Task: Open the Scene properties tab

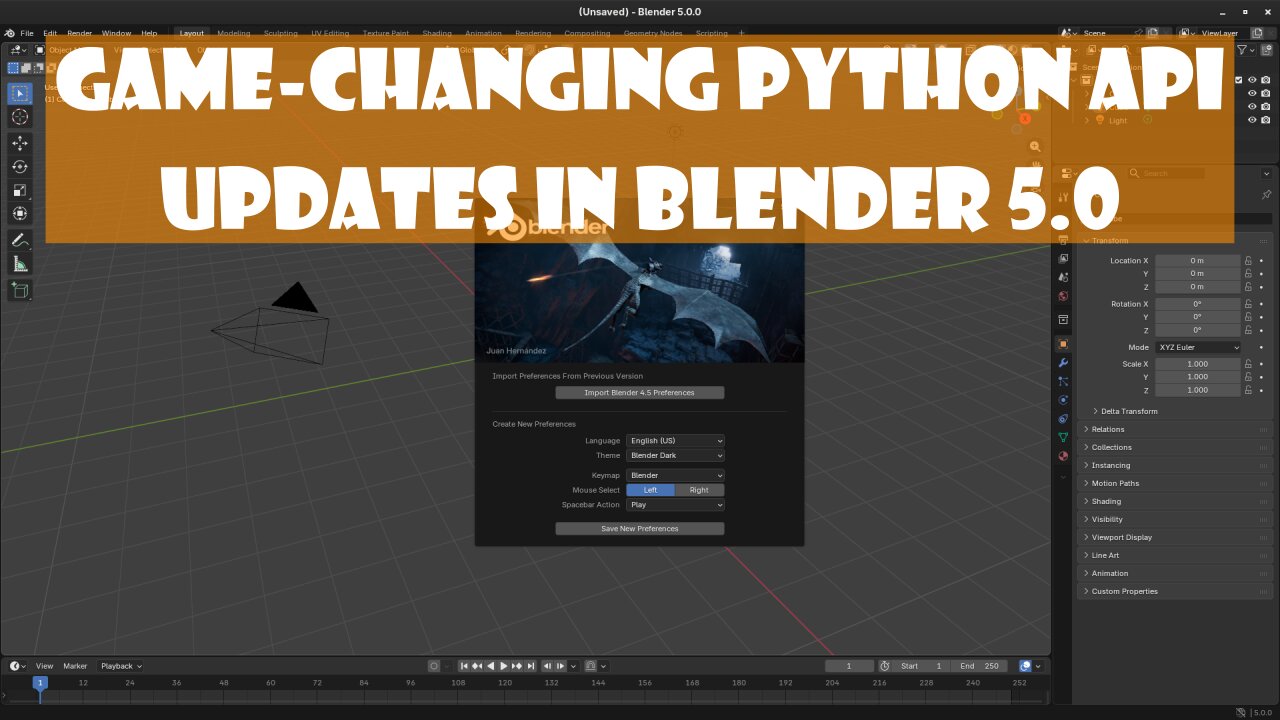Action: point(1063,277)
